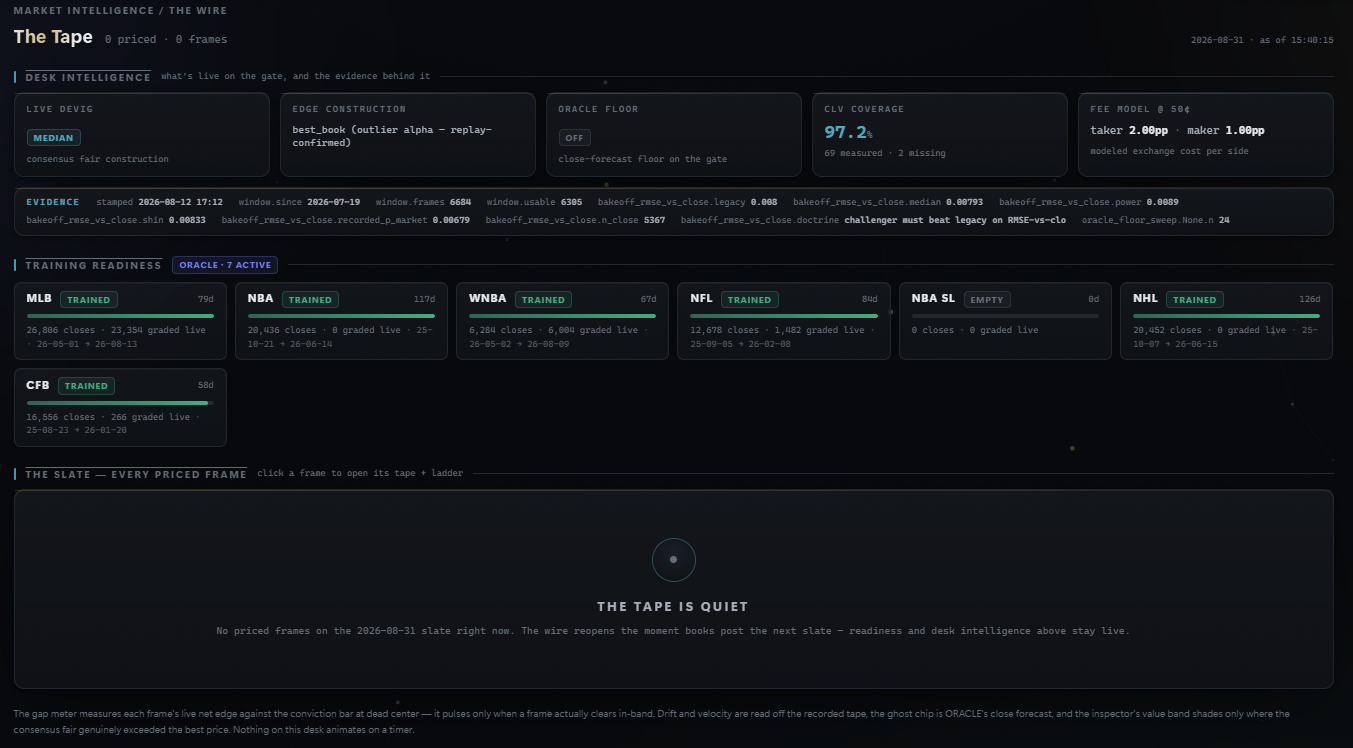Click the NHL readiness progress bar

tap(1226, 316)
